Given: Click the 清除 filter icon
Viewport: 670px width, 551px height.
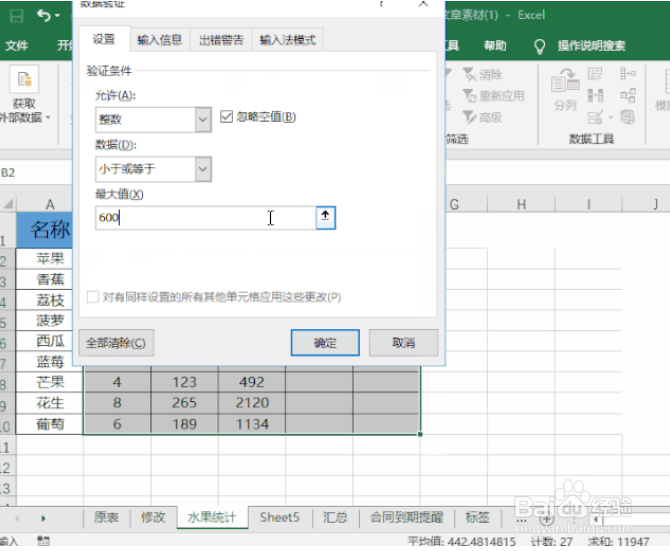Looking at the screenshot, I should tap(469, 74).
